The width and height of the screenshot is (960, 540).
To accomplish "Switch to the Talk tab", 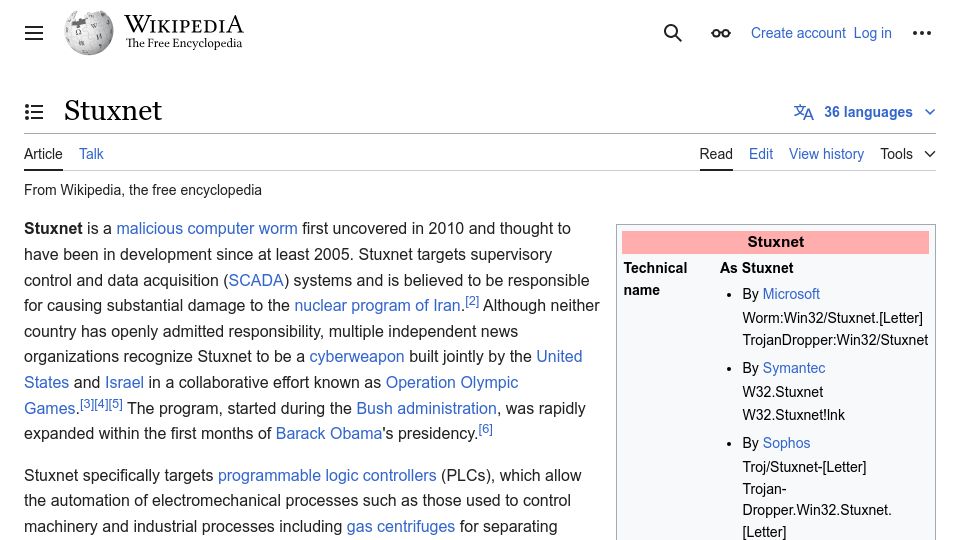I will pos(91,154).
